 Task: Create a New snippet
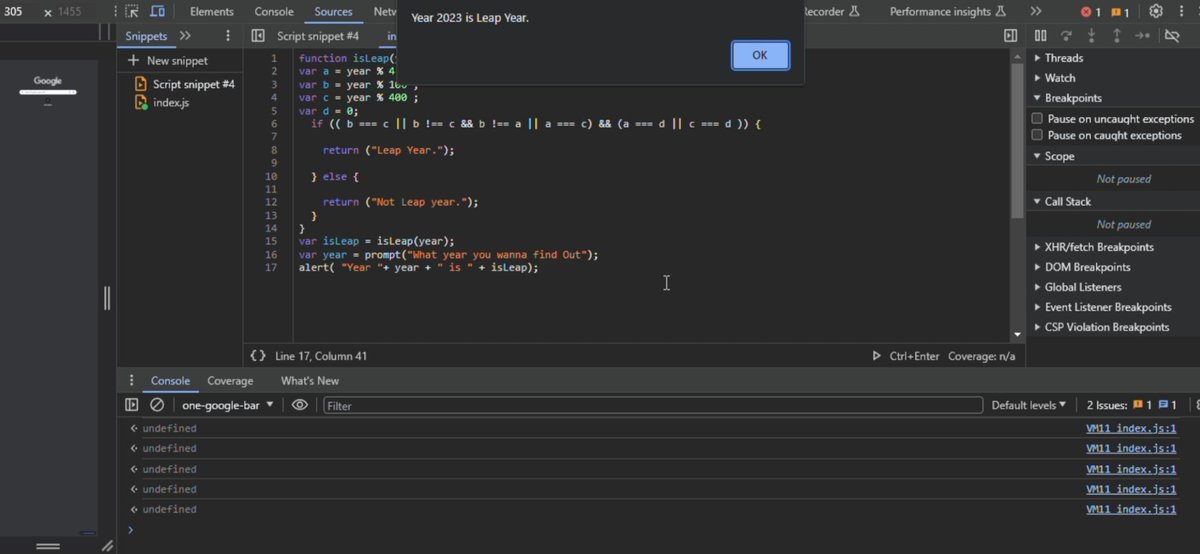(168, 61)
